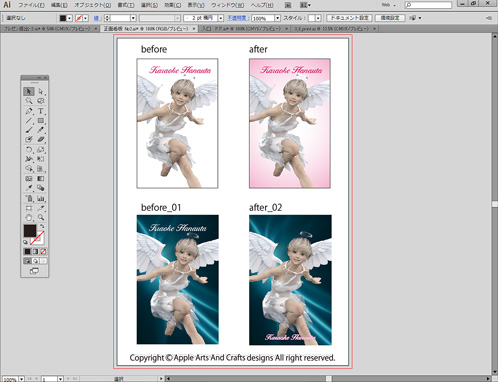Image resolution: width=498 pixels, height=382 pixels.
Task: Select the Pen tool
Action: tap(29, 111)
